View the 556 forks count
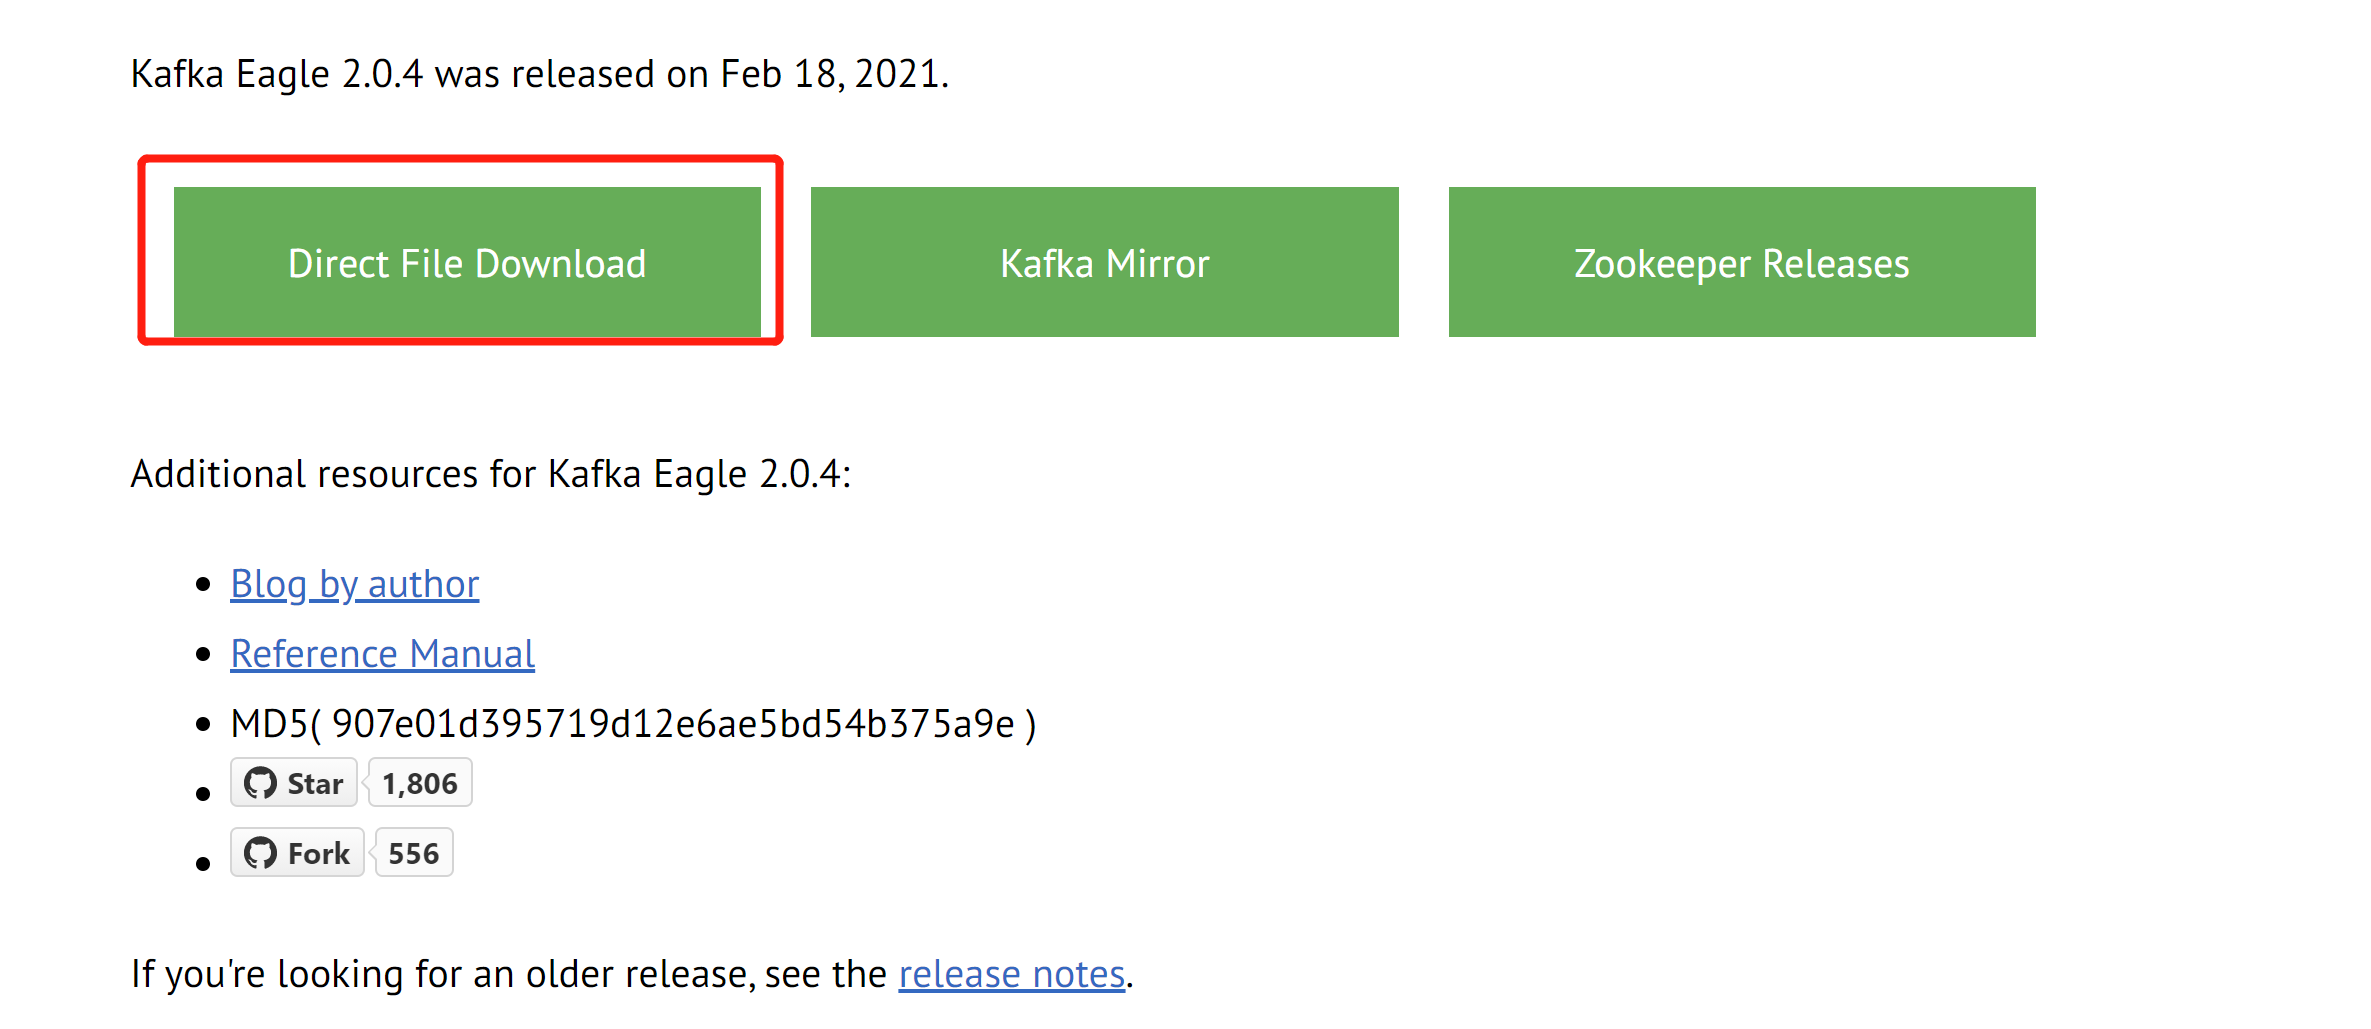The image size is (2371, 1029). (414, 853)
